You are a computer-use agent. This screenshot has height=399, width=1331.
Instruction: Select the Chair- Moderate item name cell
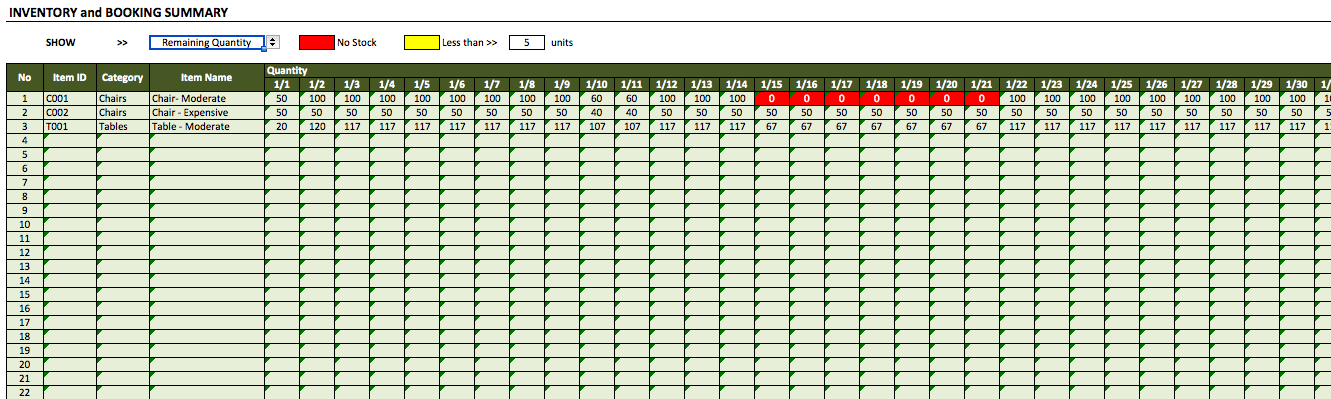pyautogui.click(x=207, y=99)
